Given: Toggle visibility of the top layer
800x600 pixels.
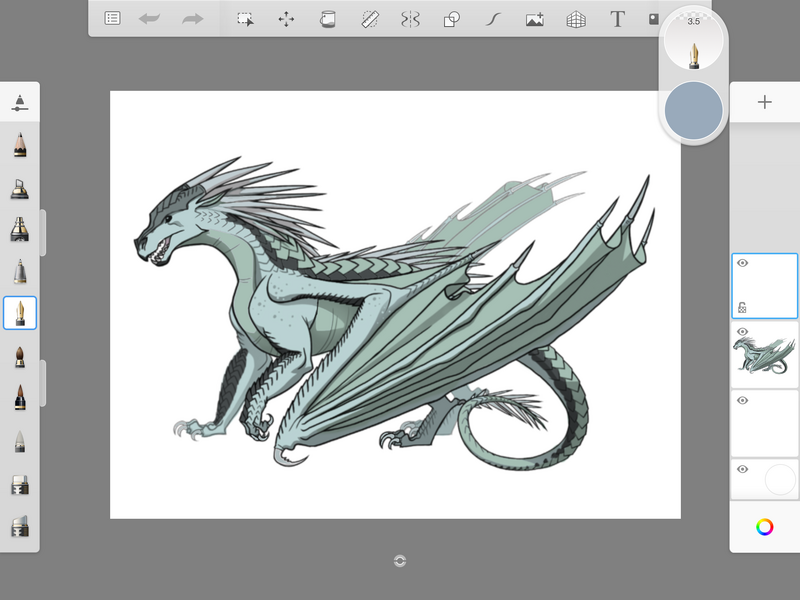Looking at the screenshot, I should 742,263.
